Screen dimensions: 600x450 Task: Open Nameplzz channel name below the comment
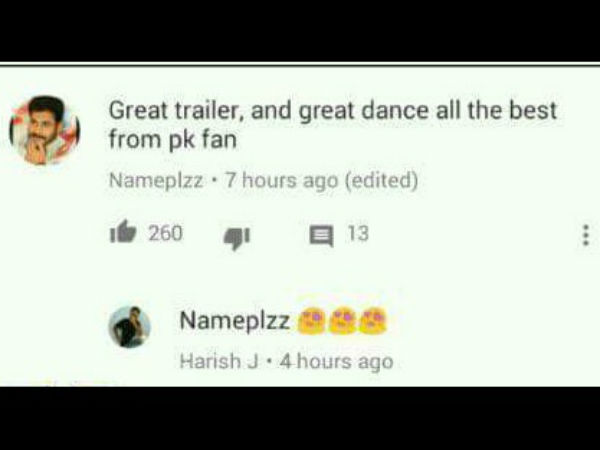pos(156,180)
